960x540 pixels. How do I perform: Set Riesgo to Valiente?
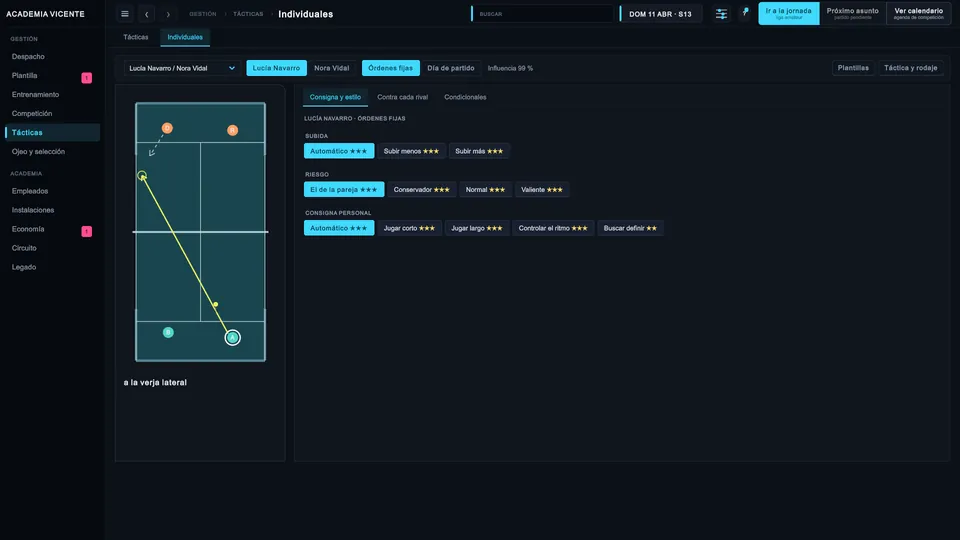[542, 190]
